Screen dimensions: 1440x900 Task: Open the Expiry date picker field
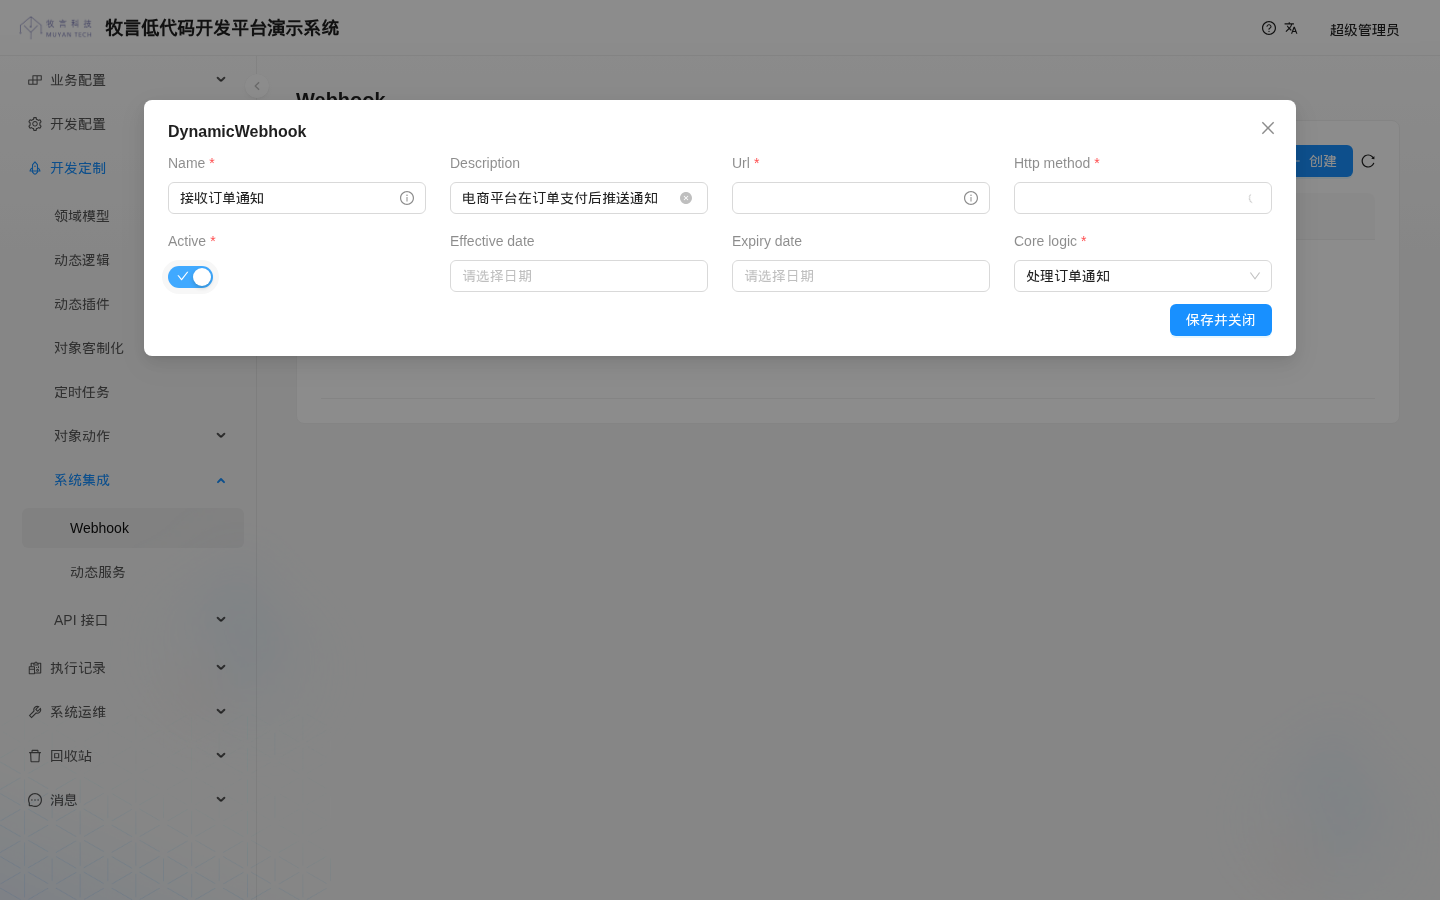pos(861,276)
